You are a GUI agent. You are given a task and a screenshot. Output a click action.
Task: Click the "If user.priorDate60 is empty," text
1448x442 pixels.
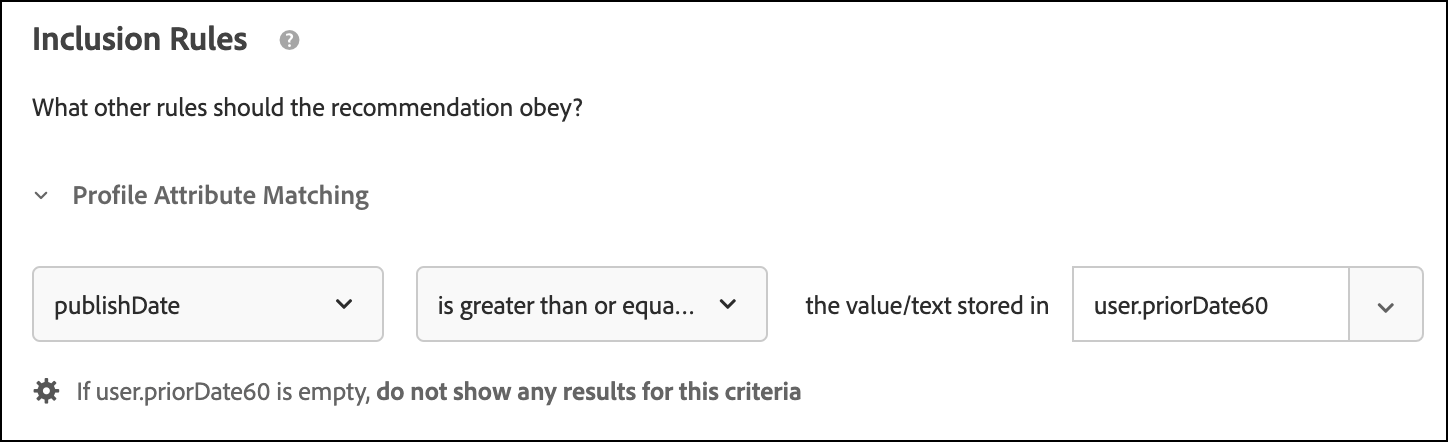pos(223,391)
